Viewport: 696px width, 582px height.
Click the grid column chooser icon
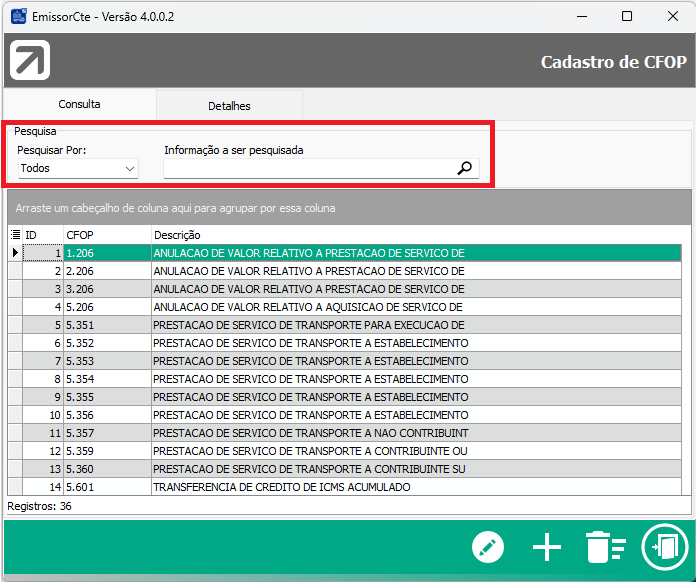click(15, 235)
